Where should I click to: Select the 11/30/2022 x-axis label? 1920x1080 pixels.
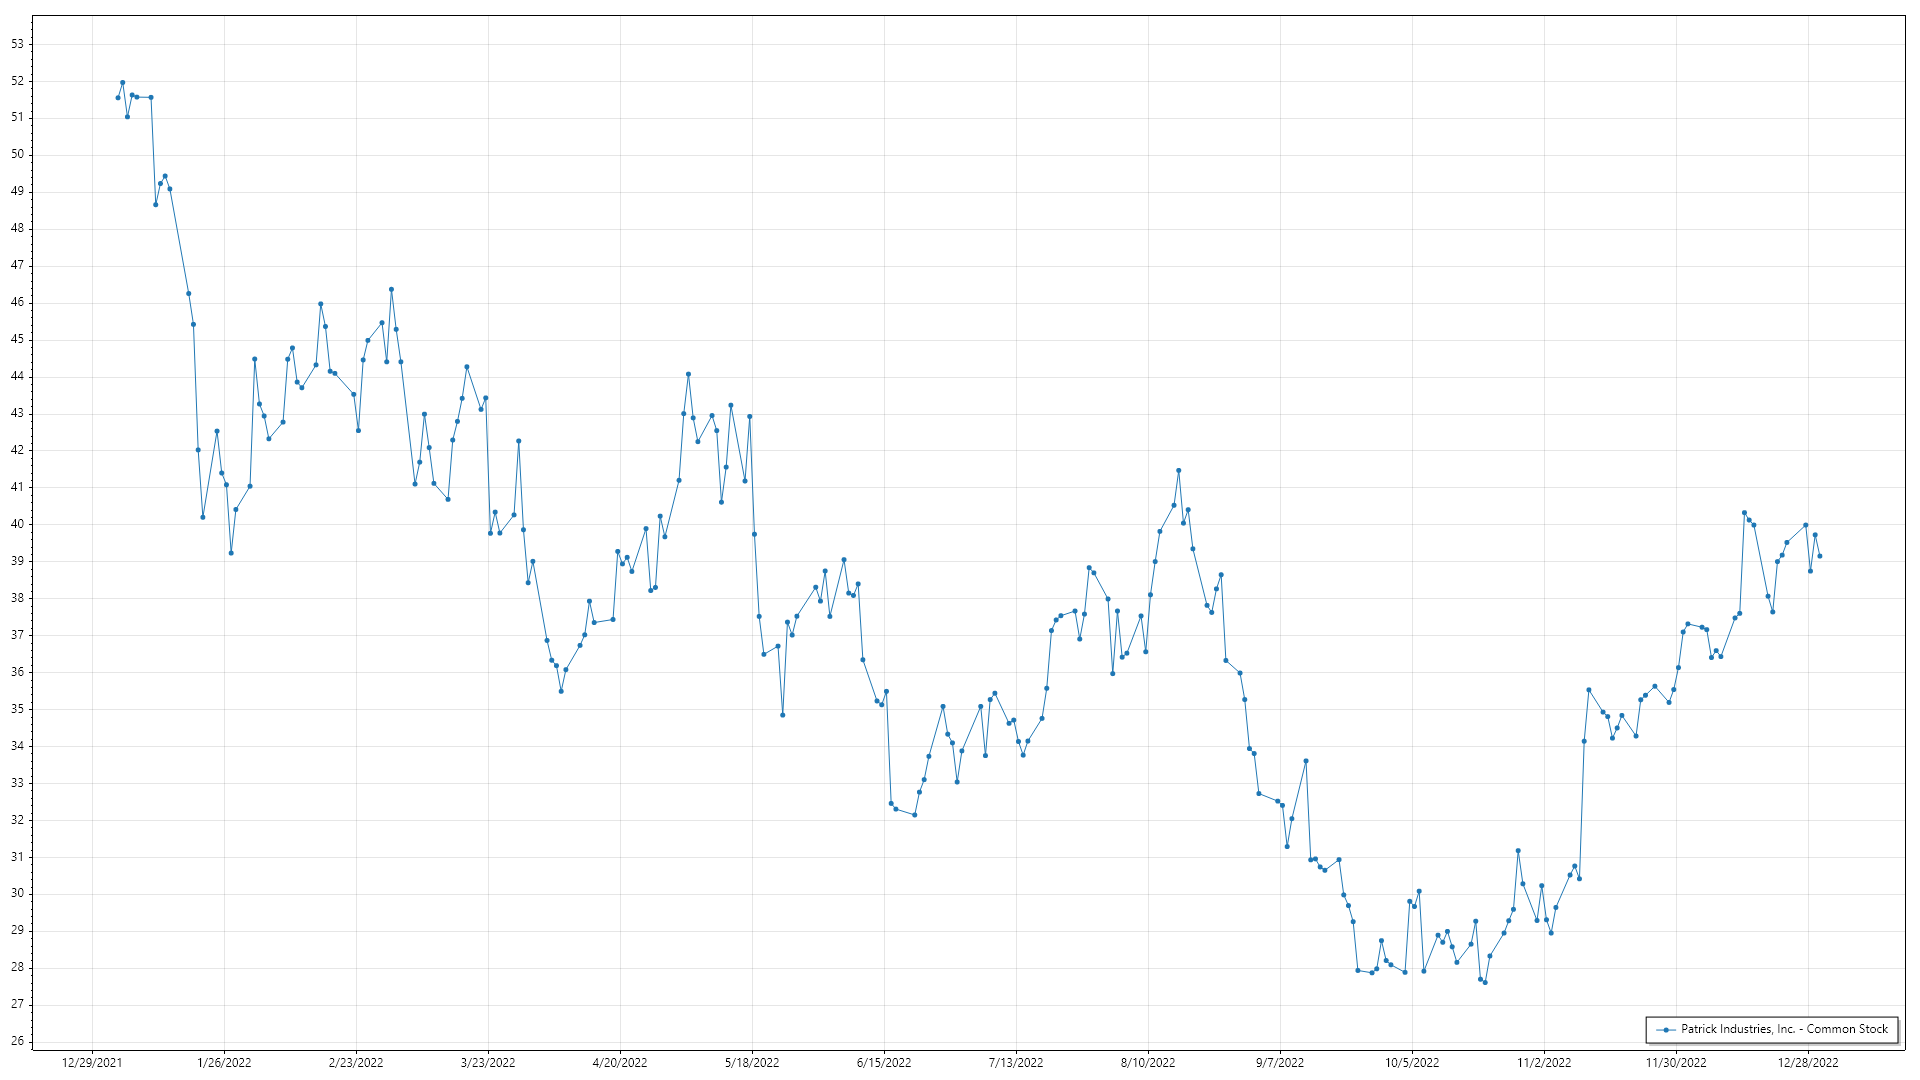[1676, 1063]
